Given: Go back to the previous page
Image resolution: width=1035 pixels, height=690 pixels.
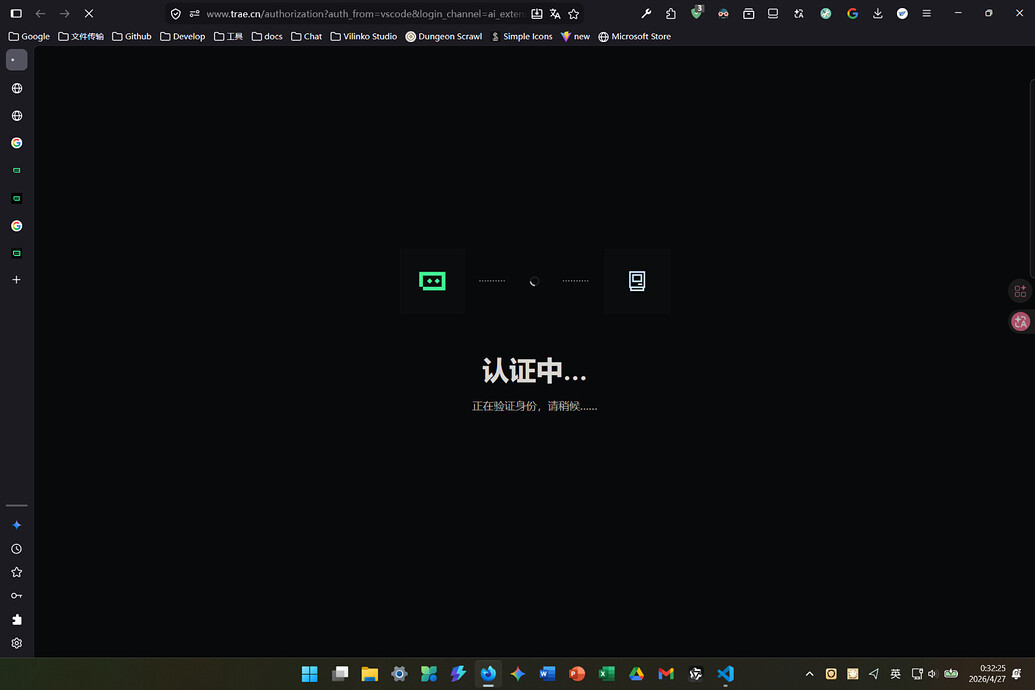Looking at the screenshot, I should [x=40, y=13].
